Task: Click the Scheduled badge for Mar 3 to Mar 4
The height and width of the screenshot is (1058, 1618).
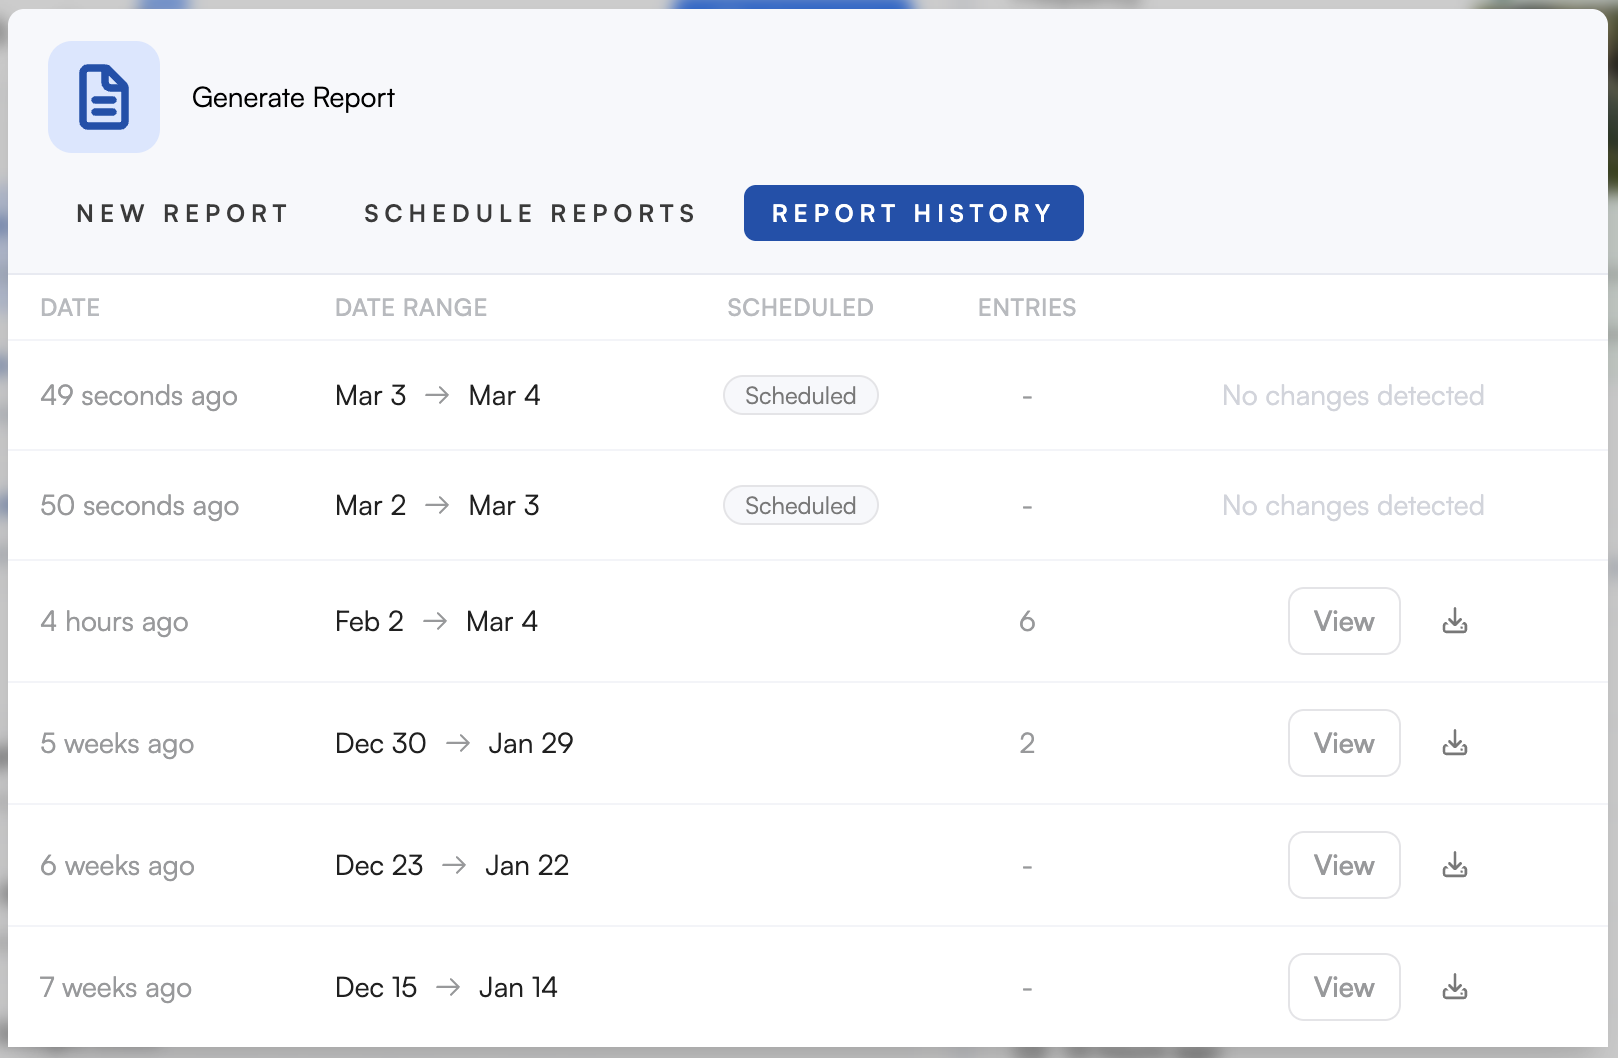Action: pyautogui.click(x=800, y=396)
